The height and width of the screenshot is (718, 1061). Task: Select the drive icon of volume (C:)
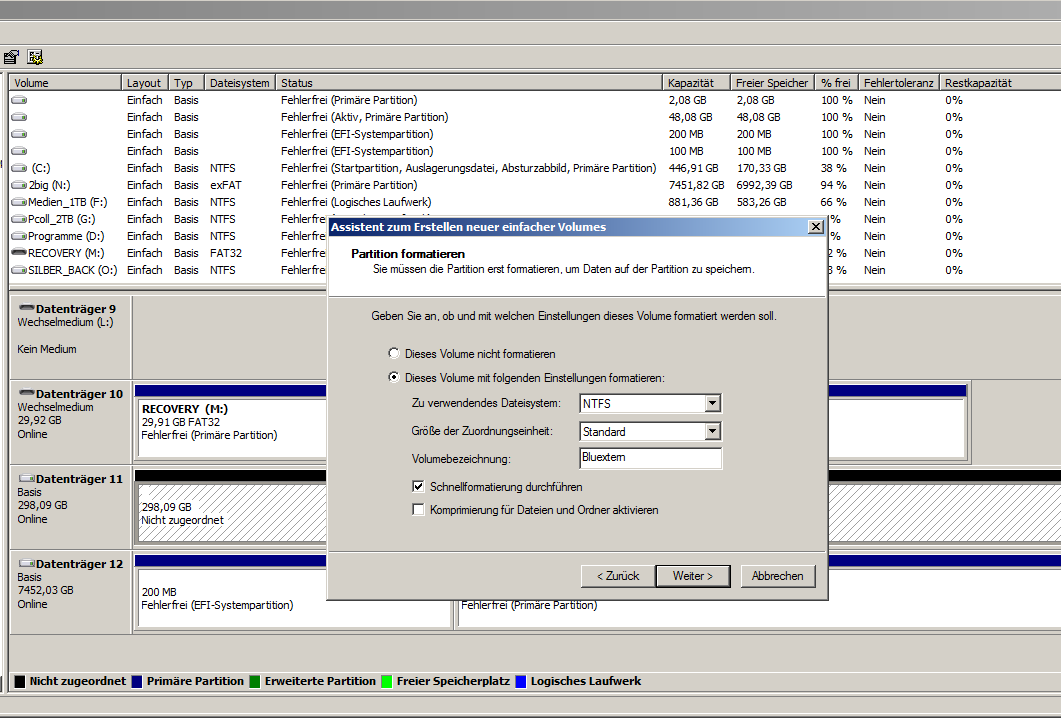tap(19, 168)
